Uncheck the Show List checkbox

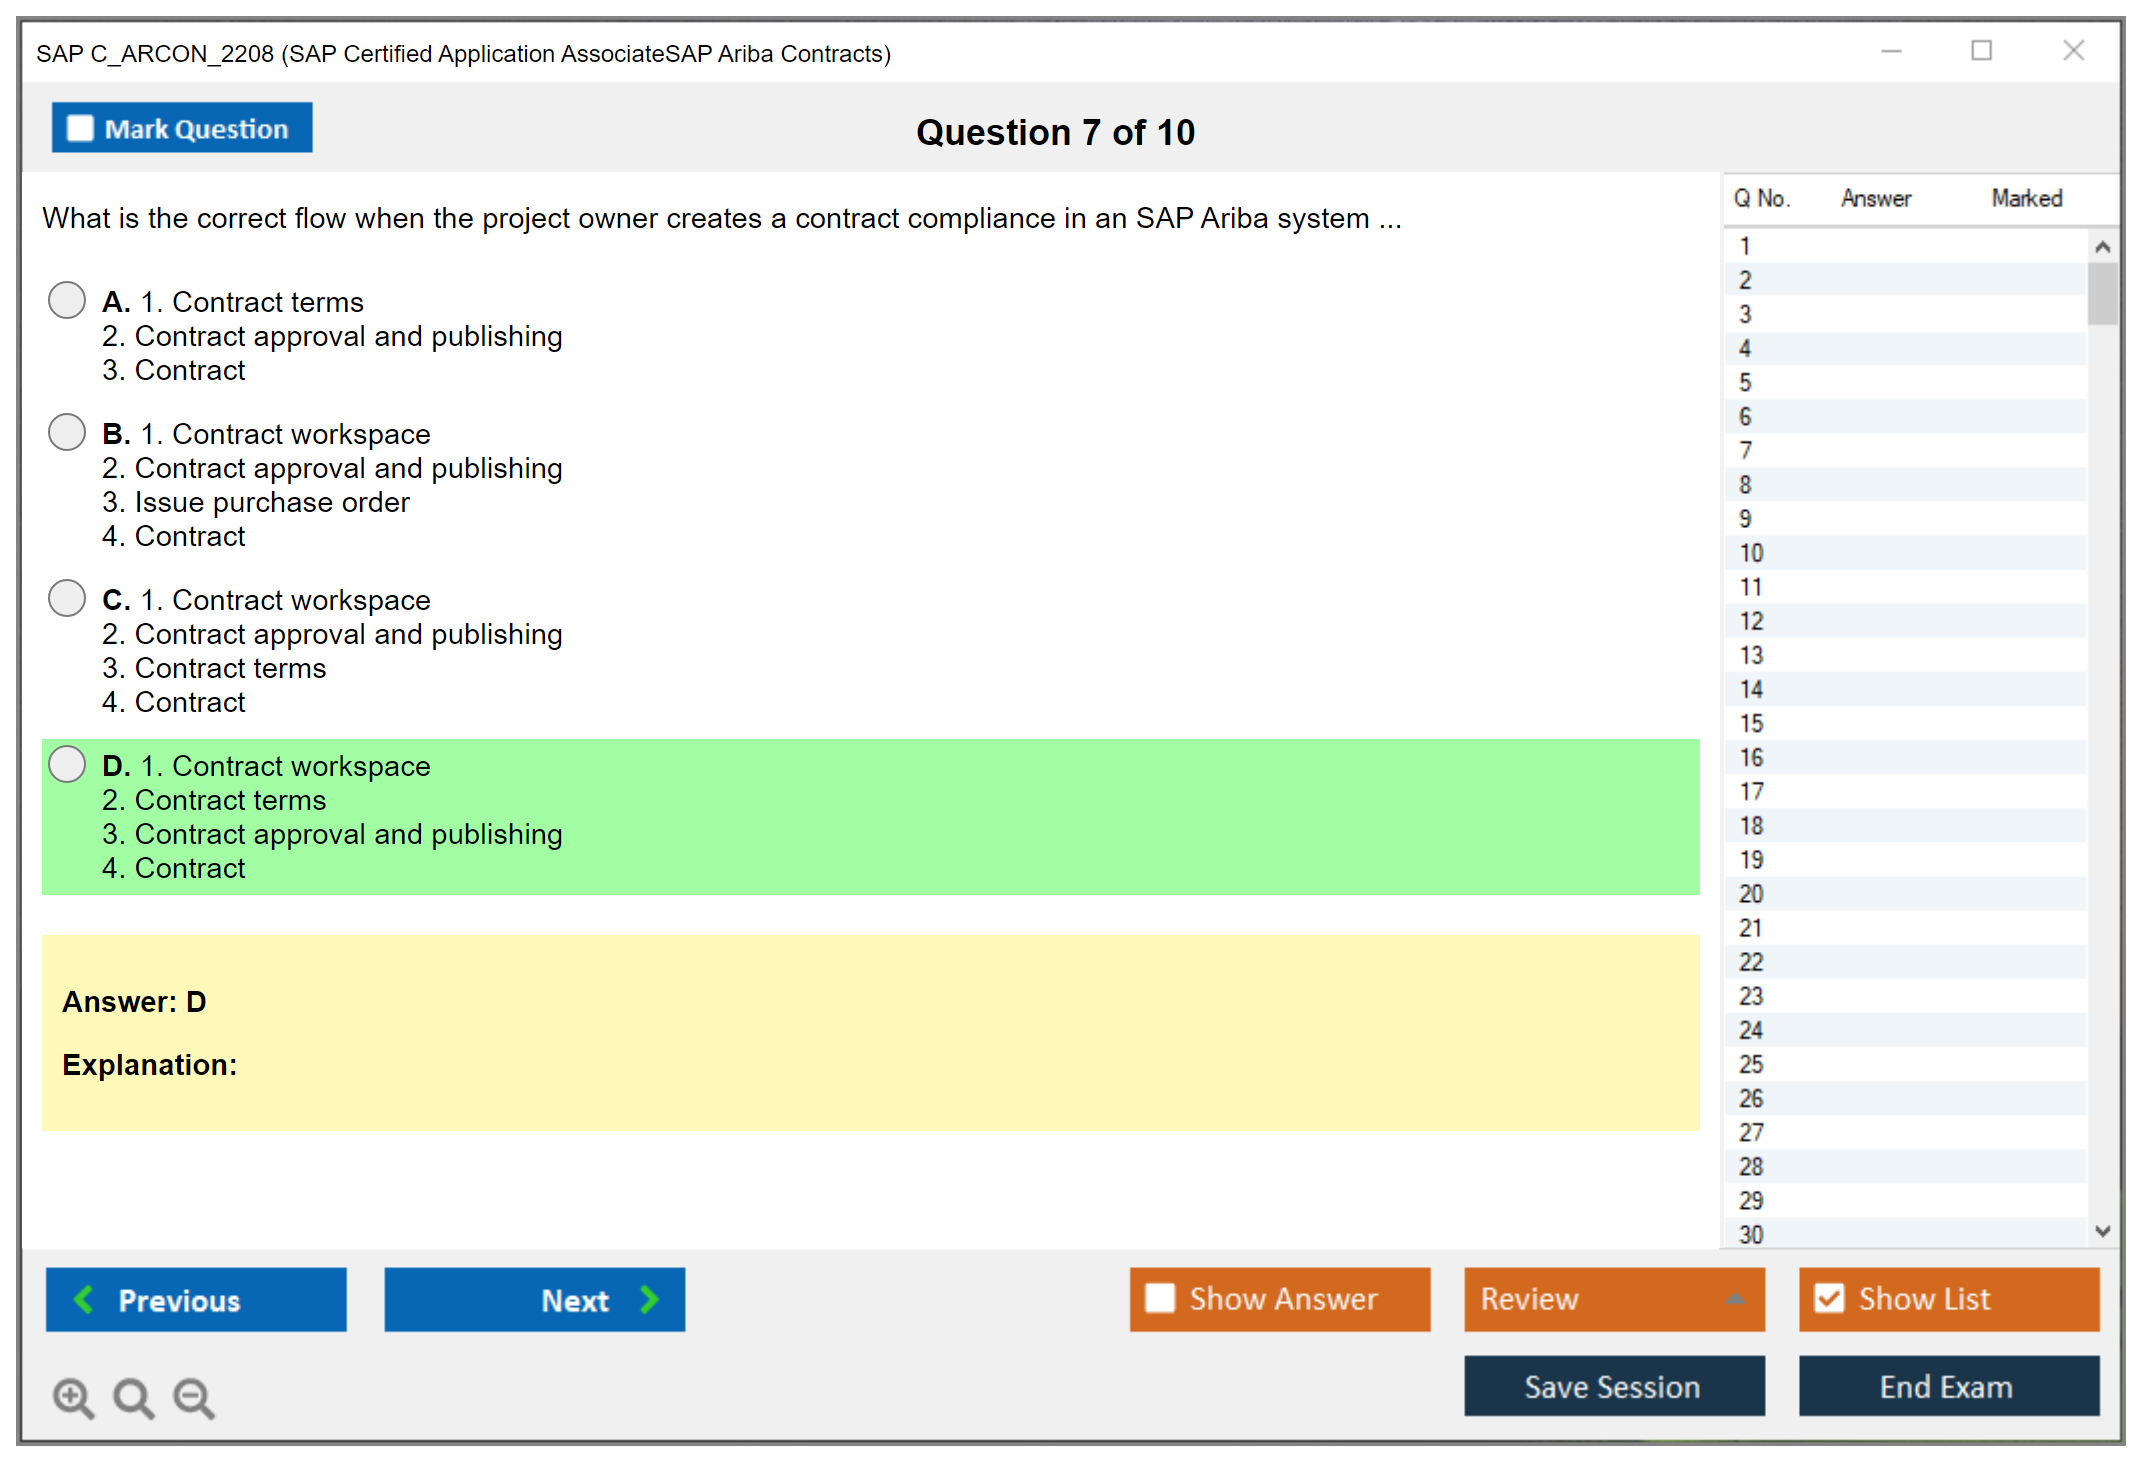point(1829,1298)
